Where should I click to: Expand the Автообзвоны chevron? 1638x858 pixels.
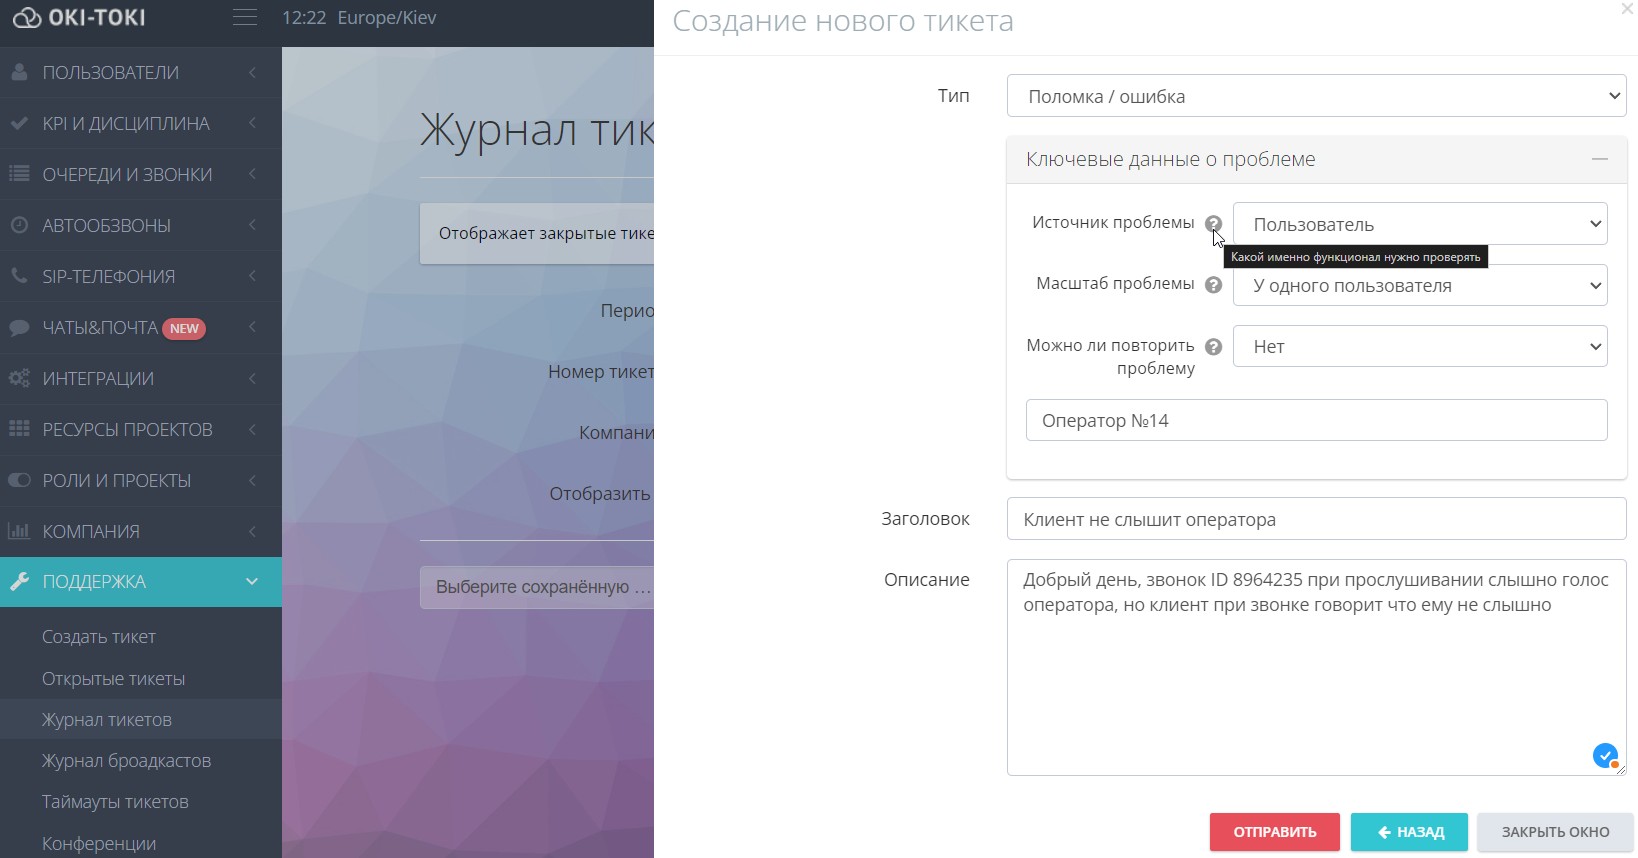[x=252, y=225]
